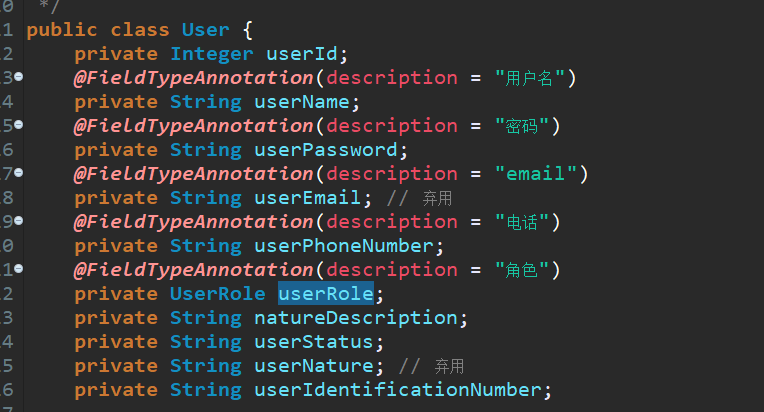Viewport: 764px width, 412px height.
Task: Click the "用户名" description string
Action: (530, 78)
